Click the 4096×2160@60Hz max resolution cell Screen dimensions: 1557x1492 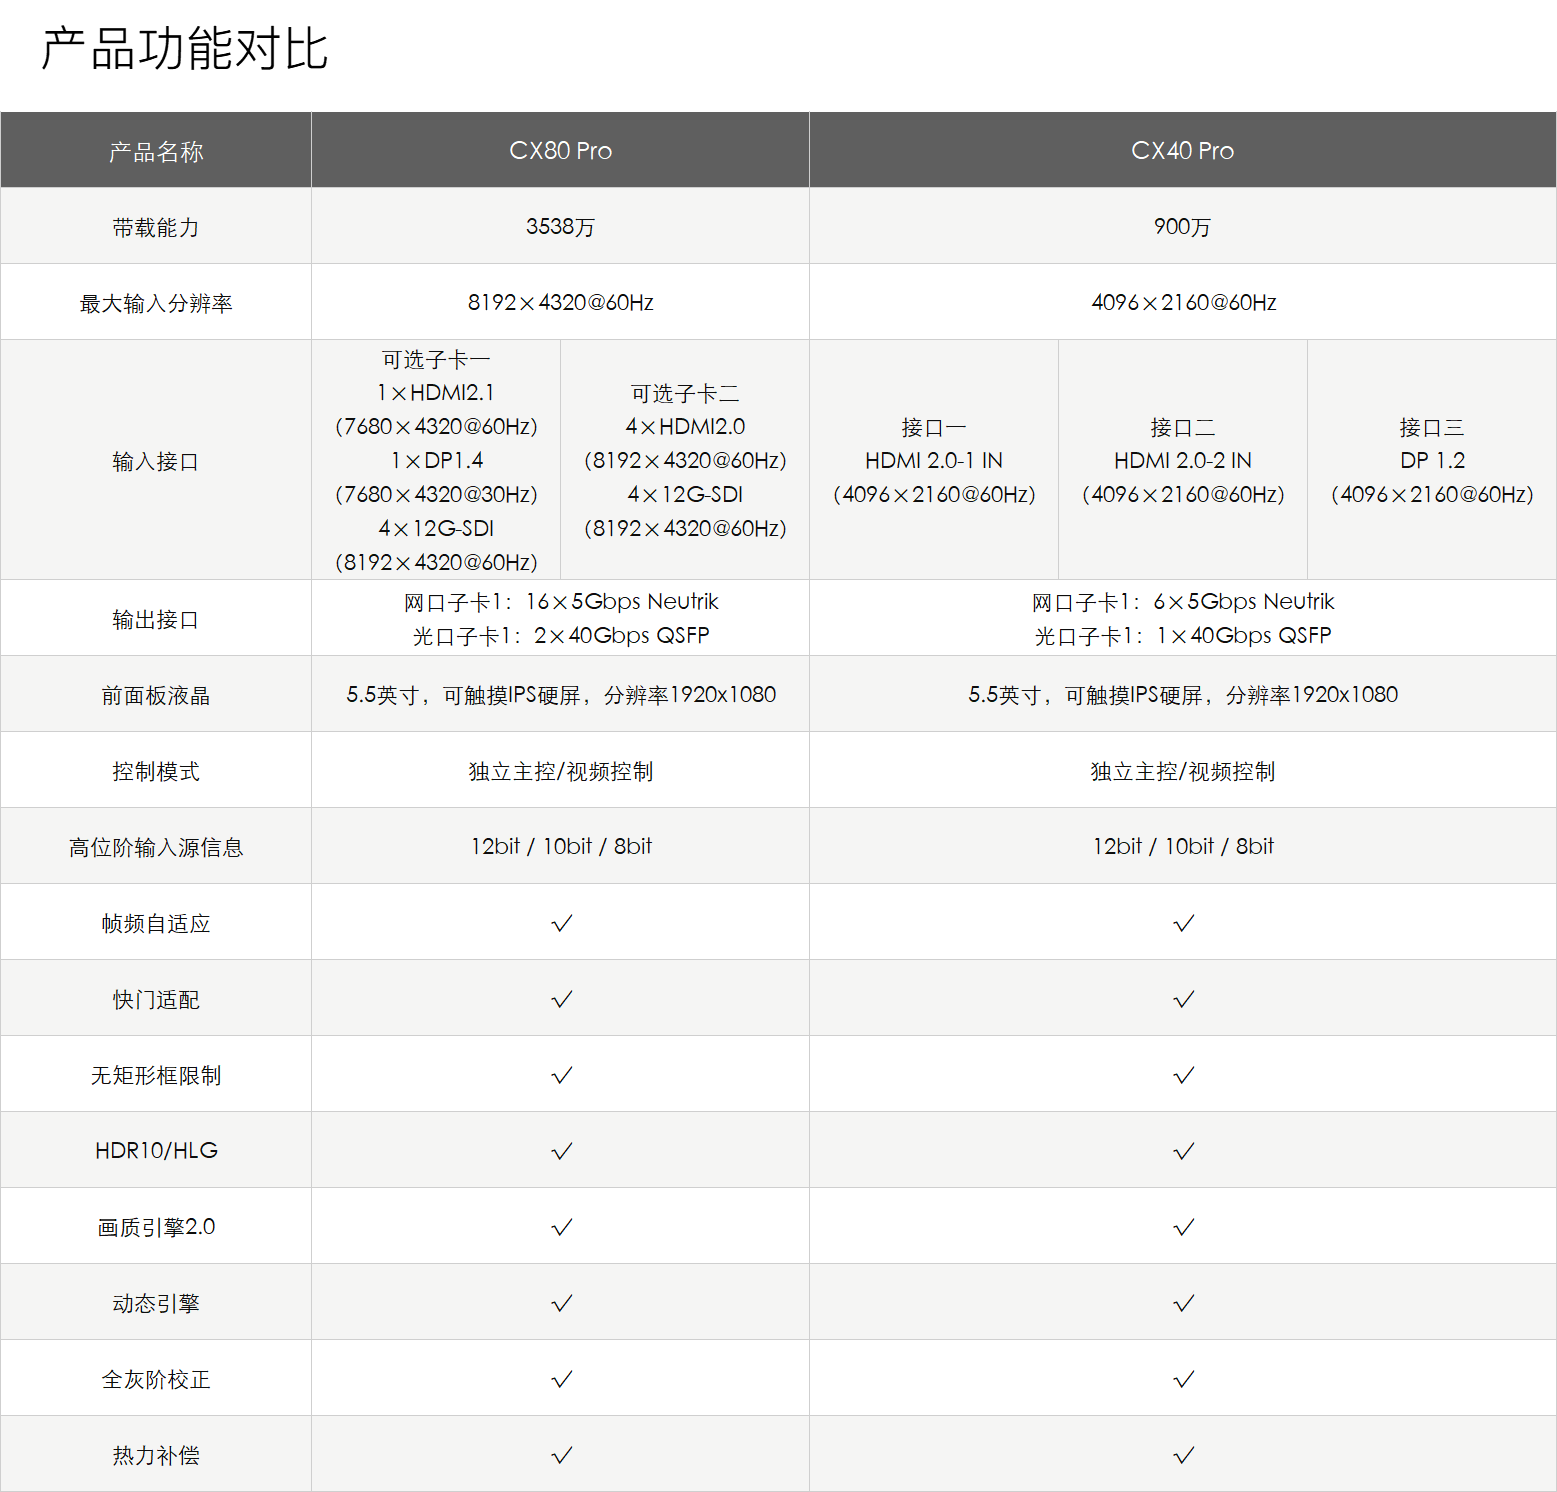[x=1183, y=302]
